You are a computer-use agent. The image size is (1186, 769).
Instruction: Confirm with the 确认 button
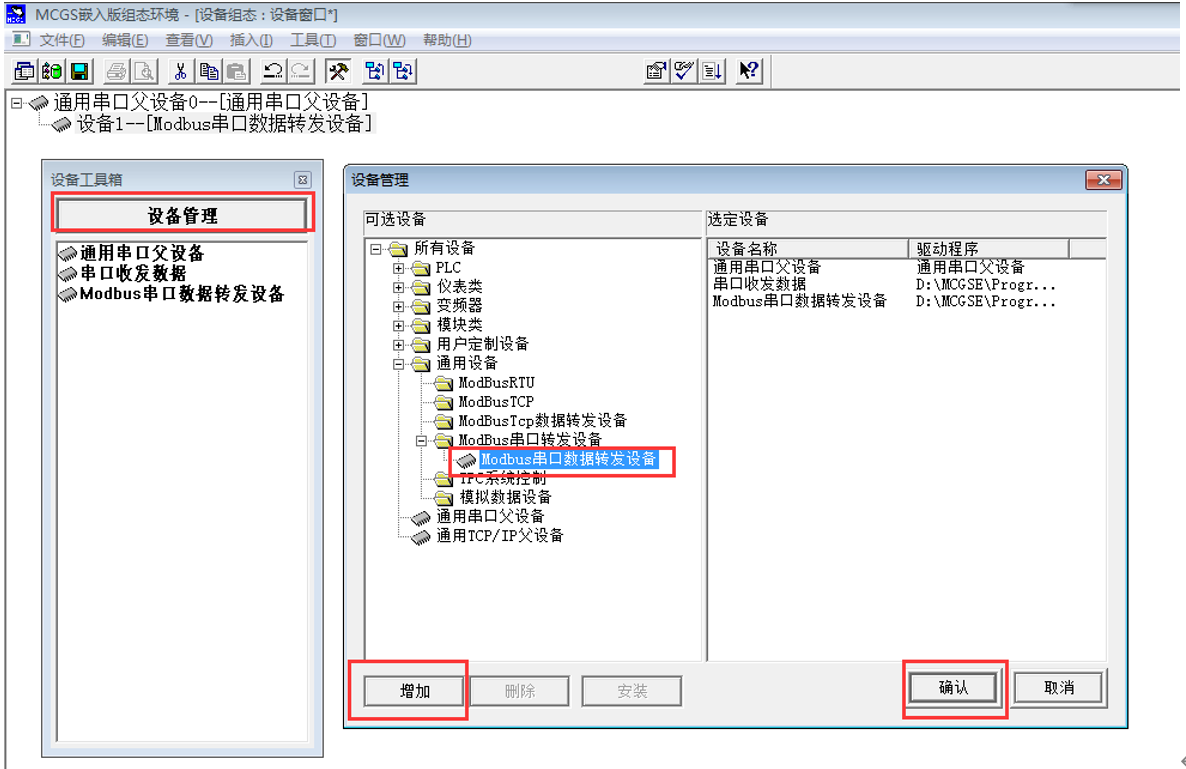(x=953, y=687)
